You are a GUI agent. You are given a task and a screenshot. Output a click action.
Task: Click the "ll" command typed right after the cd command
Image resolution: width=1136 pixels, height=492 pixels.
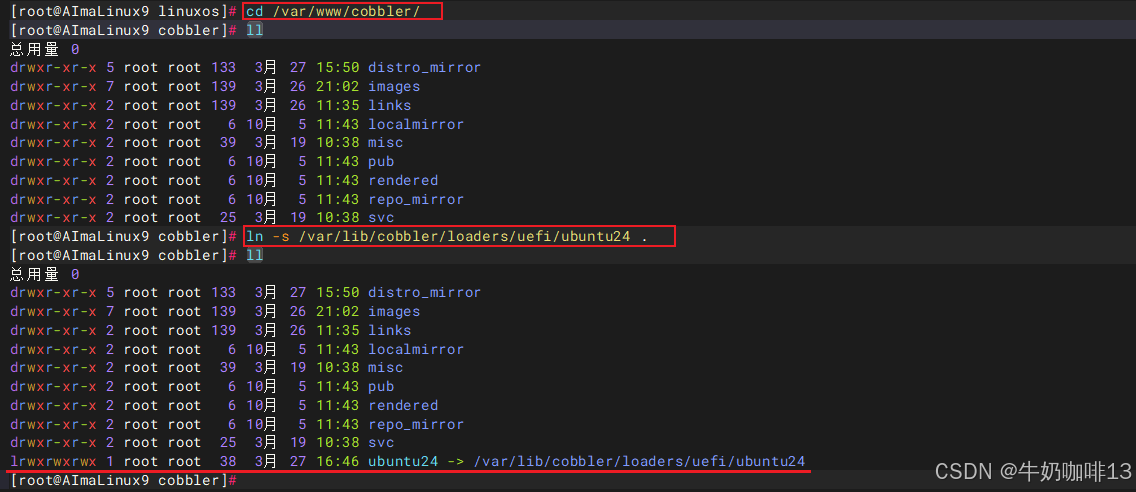coord(254,30)
